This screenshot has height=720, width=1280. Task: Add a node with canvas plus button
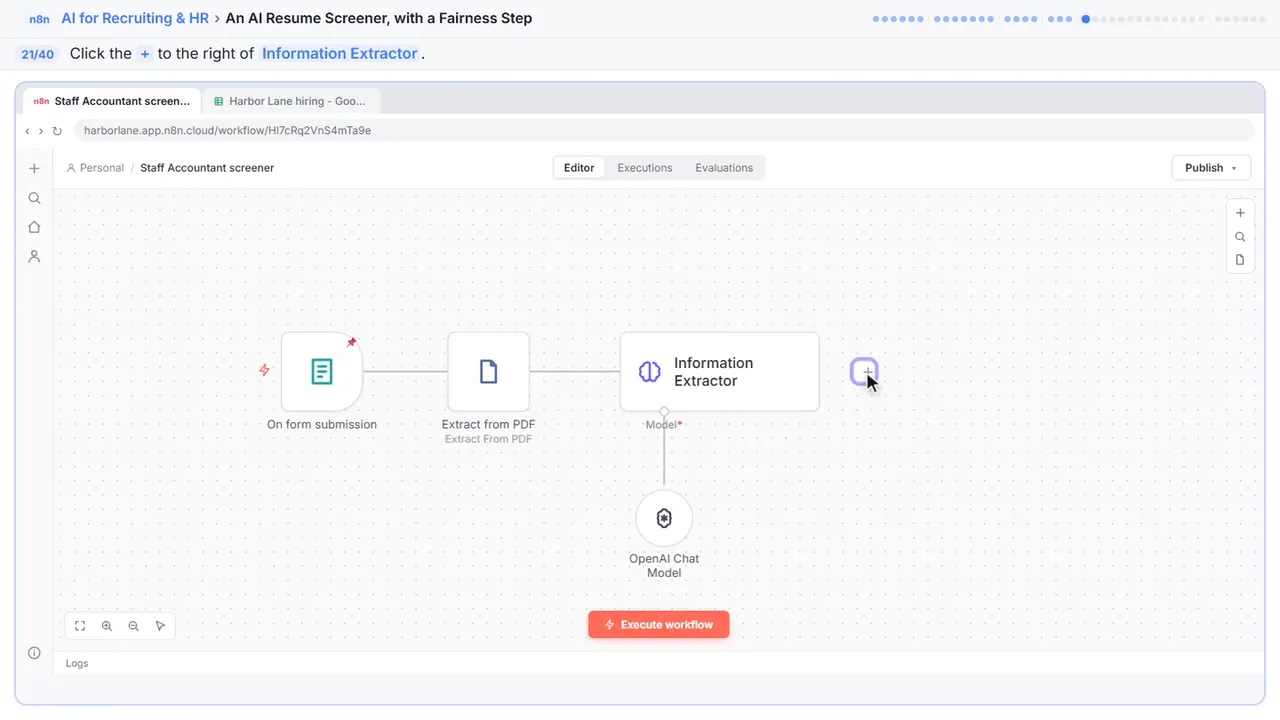pyautogui.click(x=1240, y=213)
